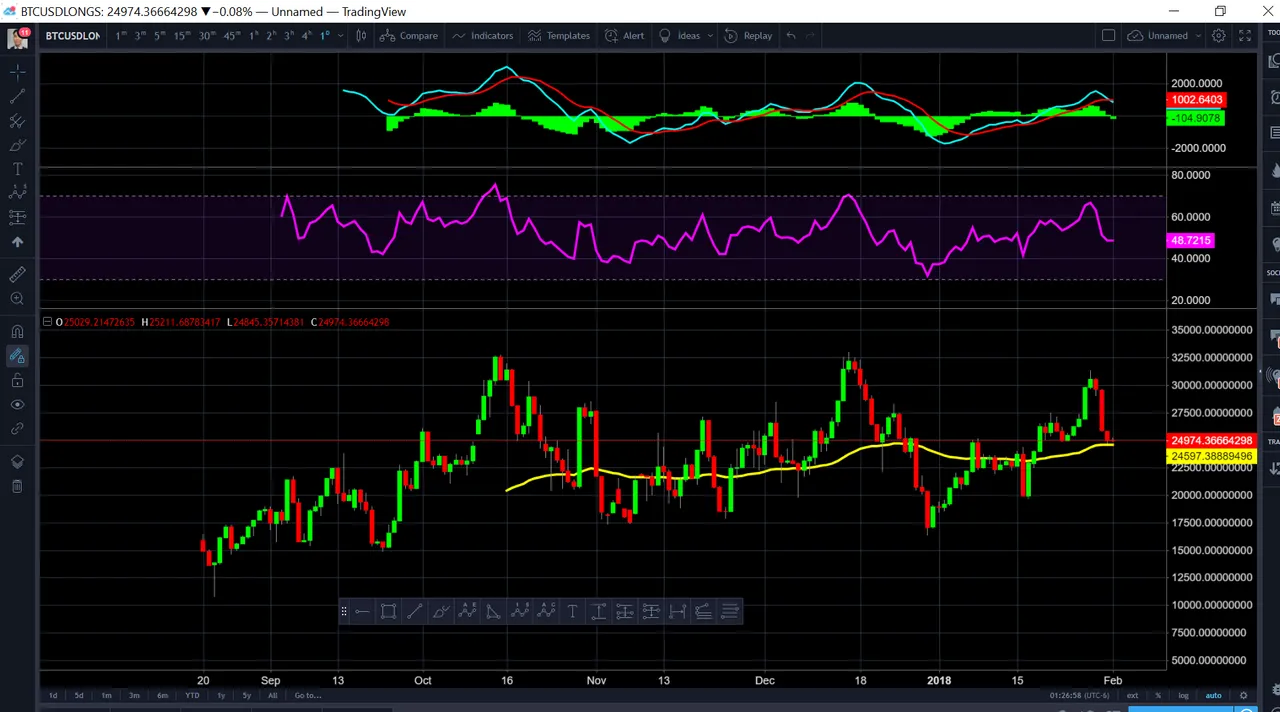Image resolution: width=1280 pixels, height=712 pixels.
Task: Enter fullscreen mode
Action: point(1245,36)
